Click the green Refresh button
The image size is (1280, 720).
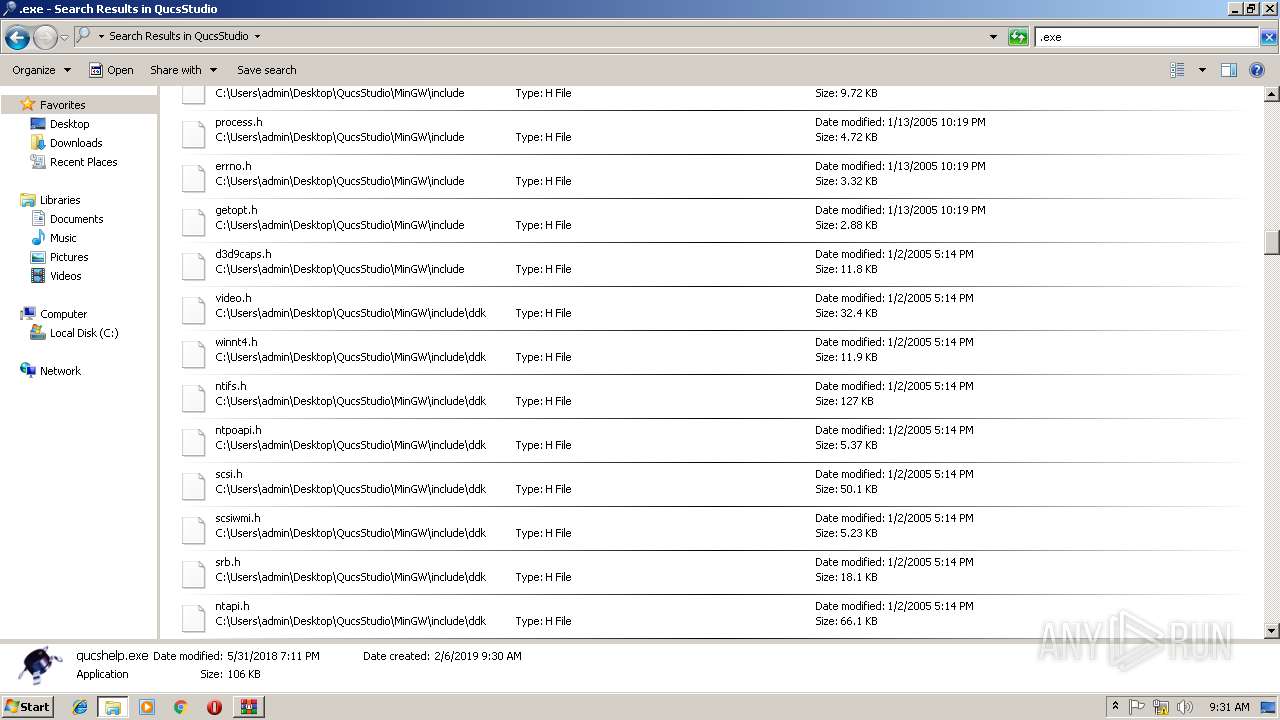coord(1018,37)
